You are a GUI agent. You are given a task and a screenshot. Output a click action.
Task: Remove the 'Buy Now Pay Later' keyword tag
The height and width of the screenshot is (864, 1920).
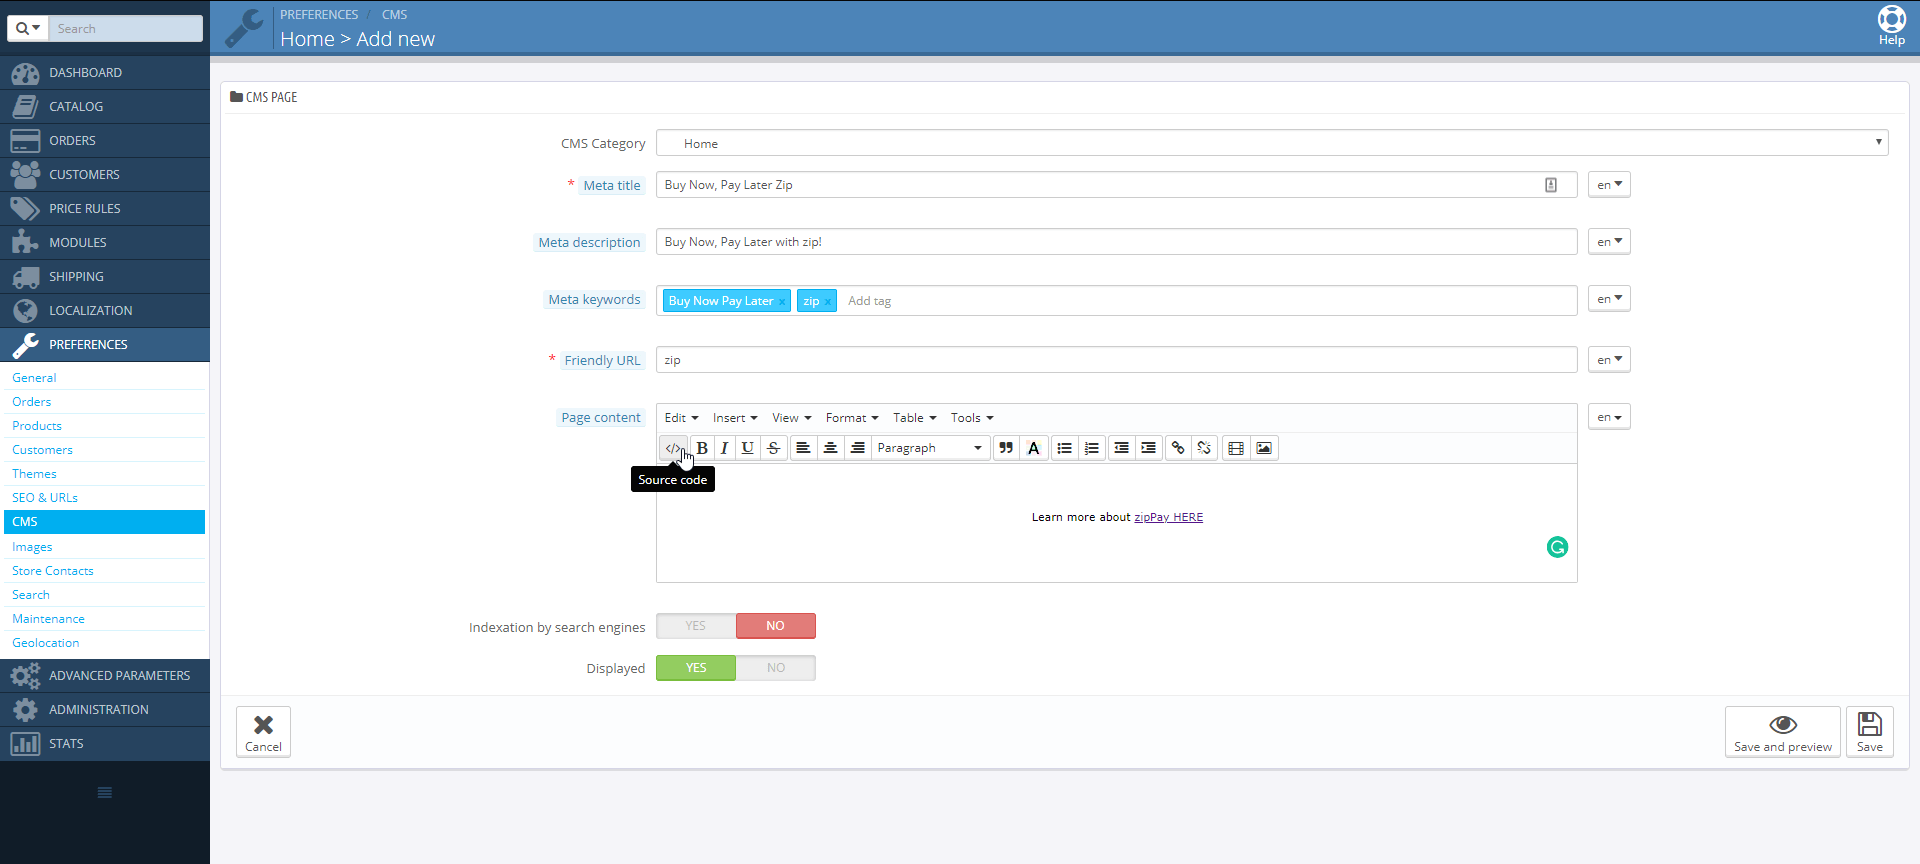(x=782, y=302)
